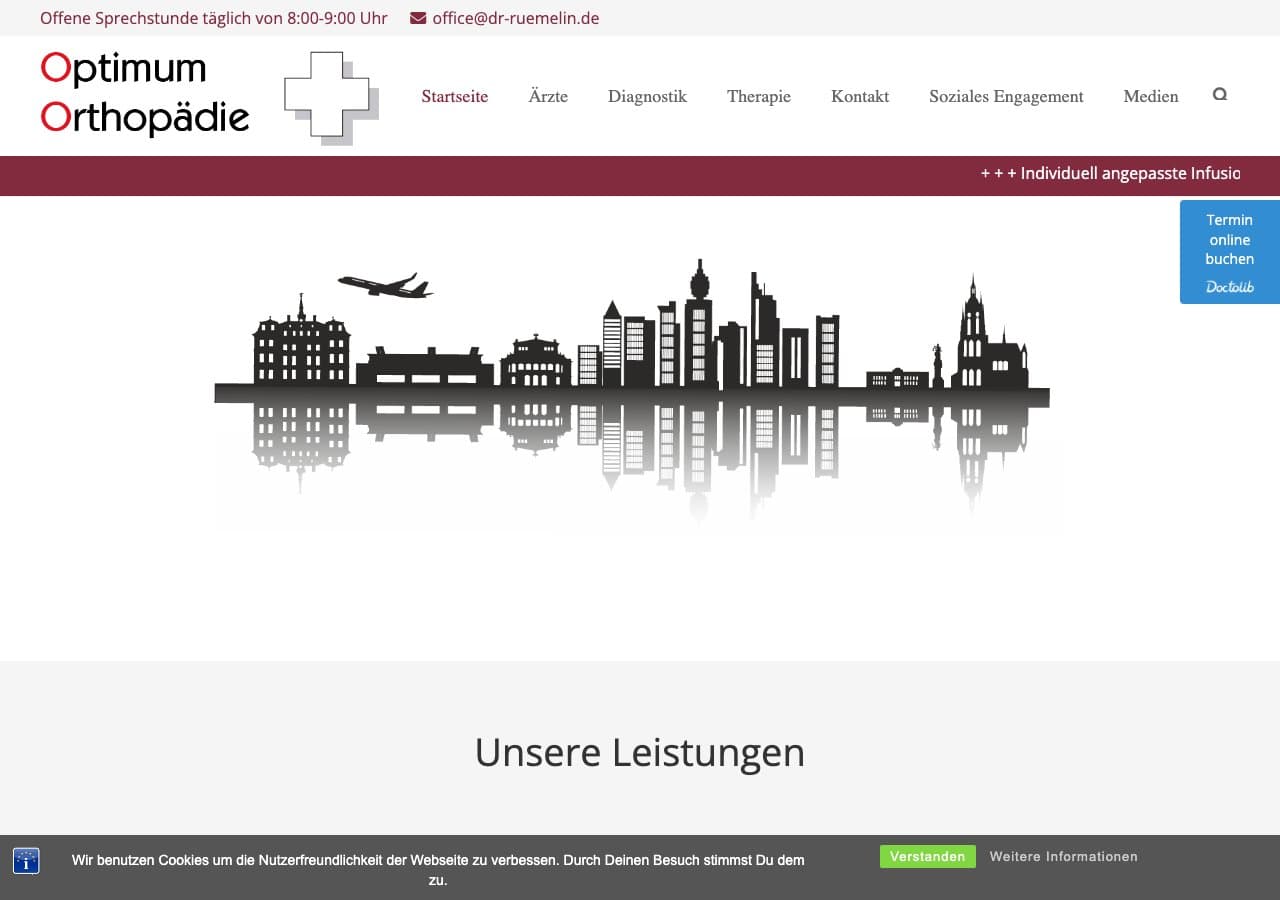This screenshot has height=900, width=1280.
Task: Click the medical cross icon in the header
Action: pos(329,95)
